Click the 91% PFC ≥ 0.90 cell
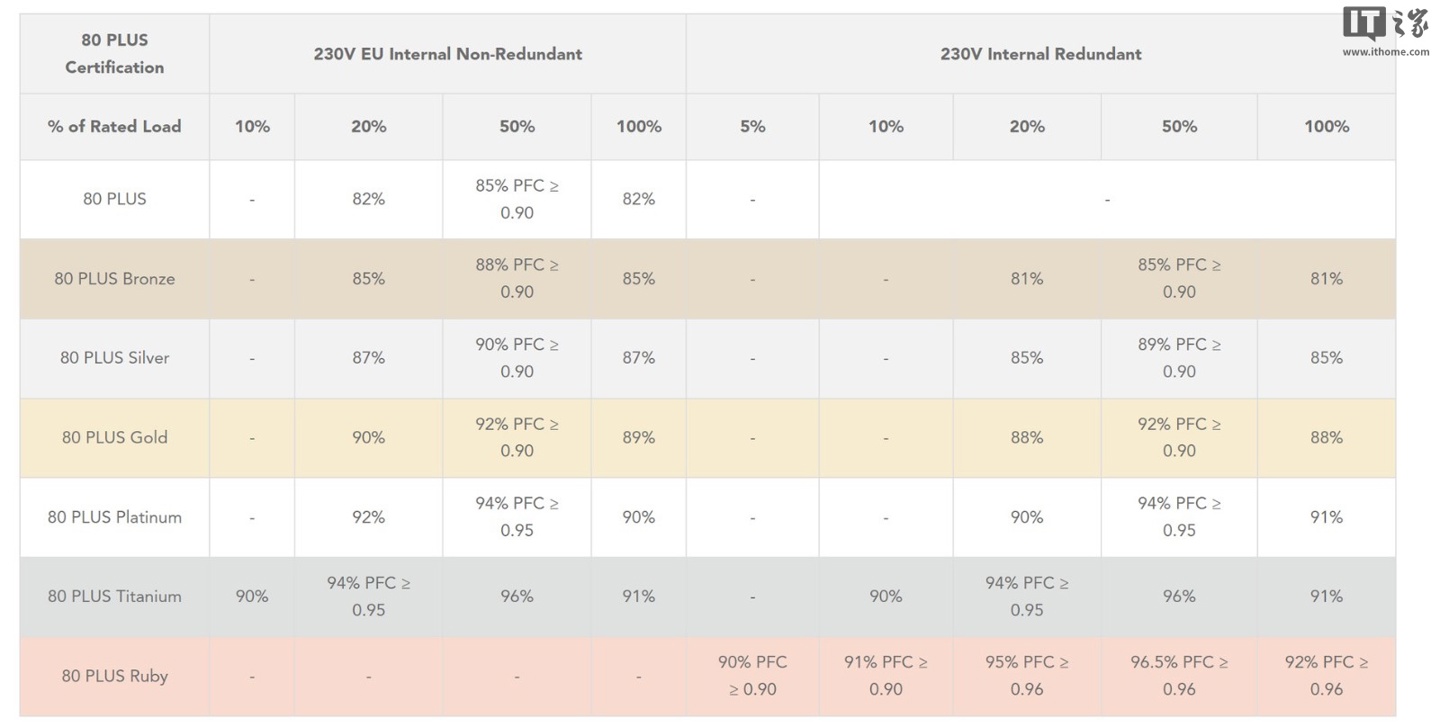1440x727 pixels. 885,675
